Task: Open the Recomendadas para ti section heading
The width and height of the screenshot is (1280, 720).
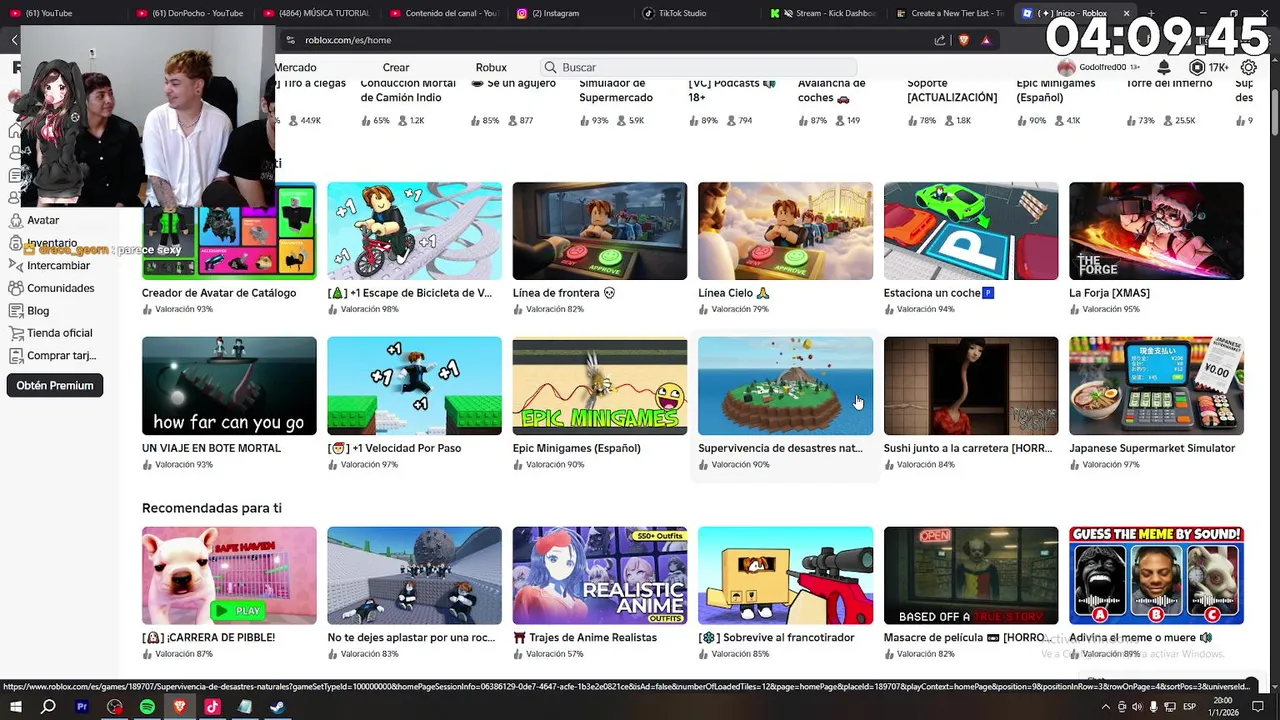Action: coord(212,508)
